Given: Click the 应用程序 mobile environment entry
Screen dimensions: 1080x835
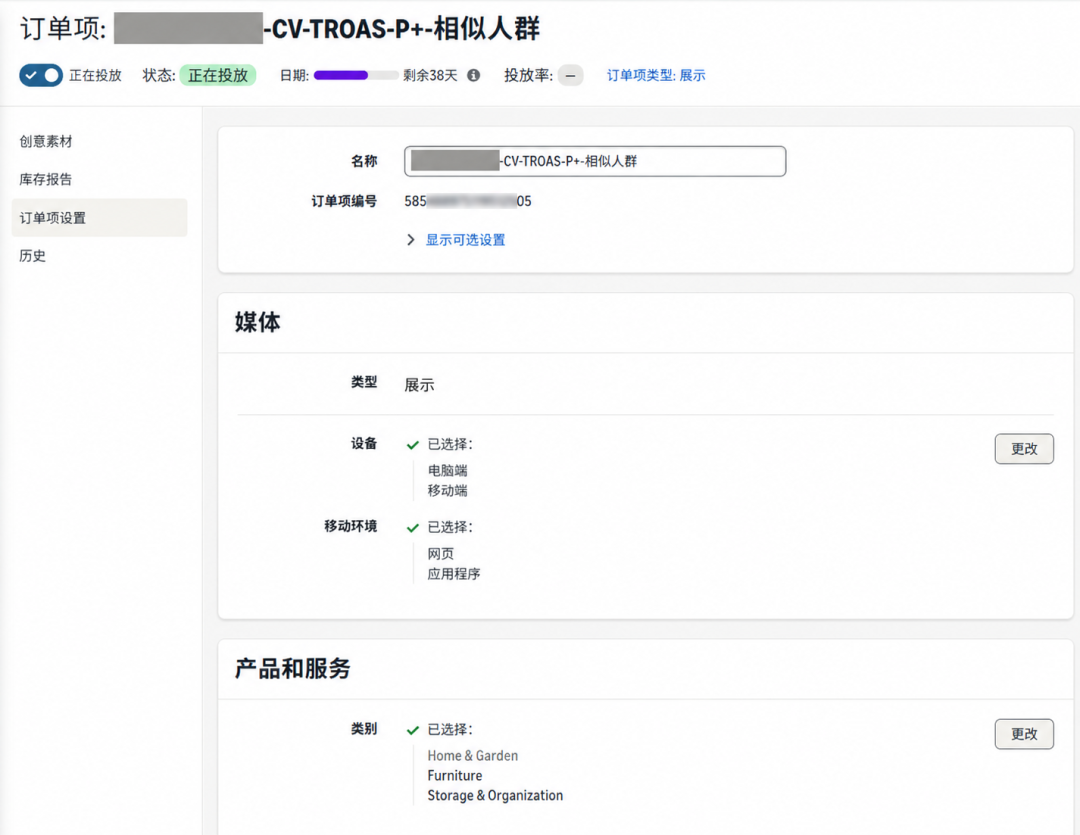Looking at the screenshot, I should tap(453, 574).
